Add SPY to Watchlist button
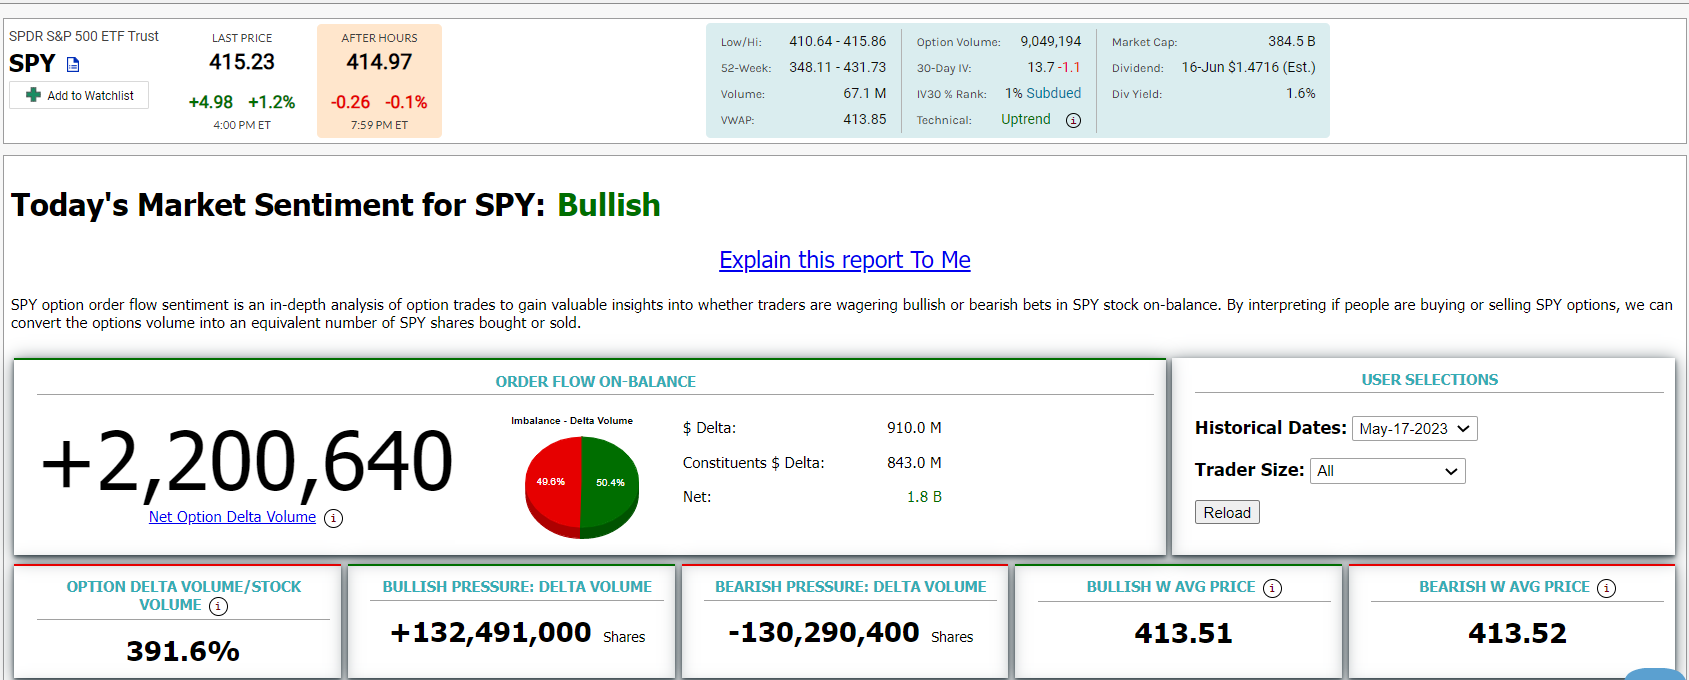 pyautogui.click(x=79, y=95)
